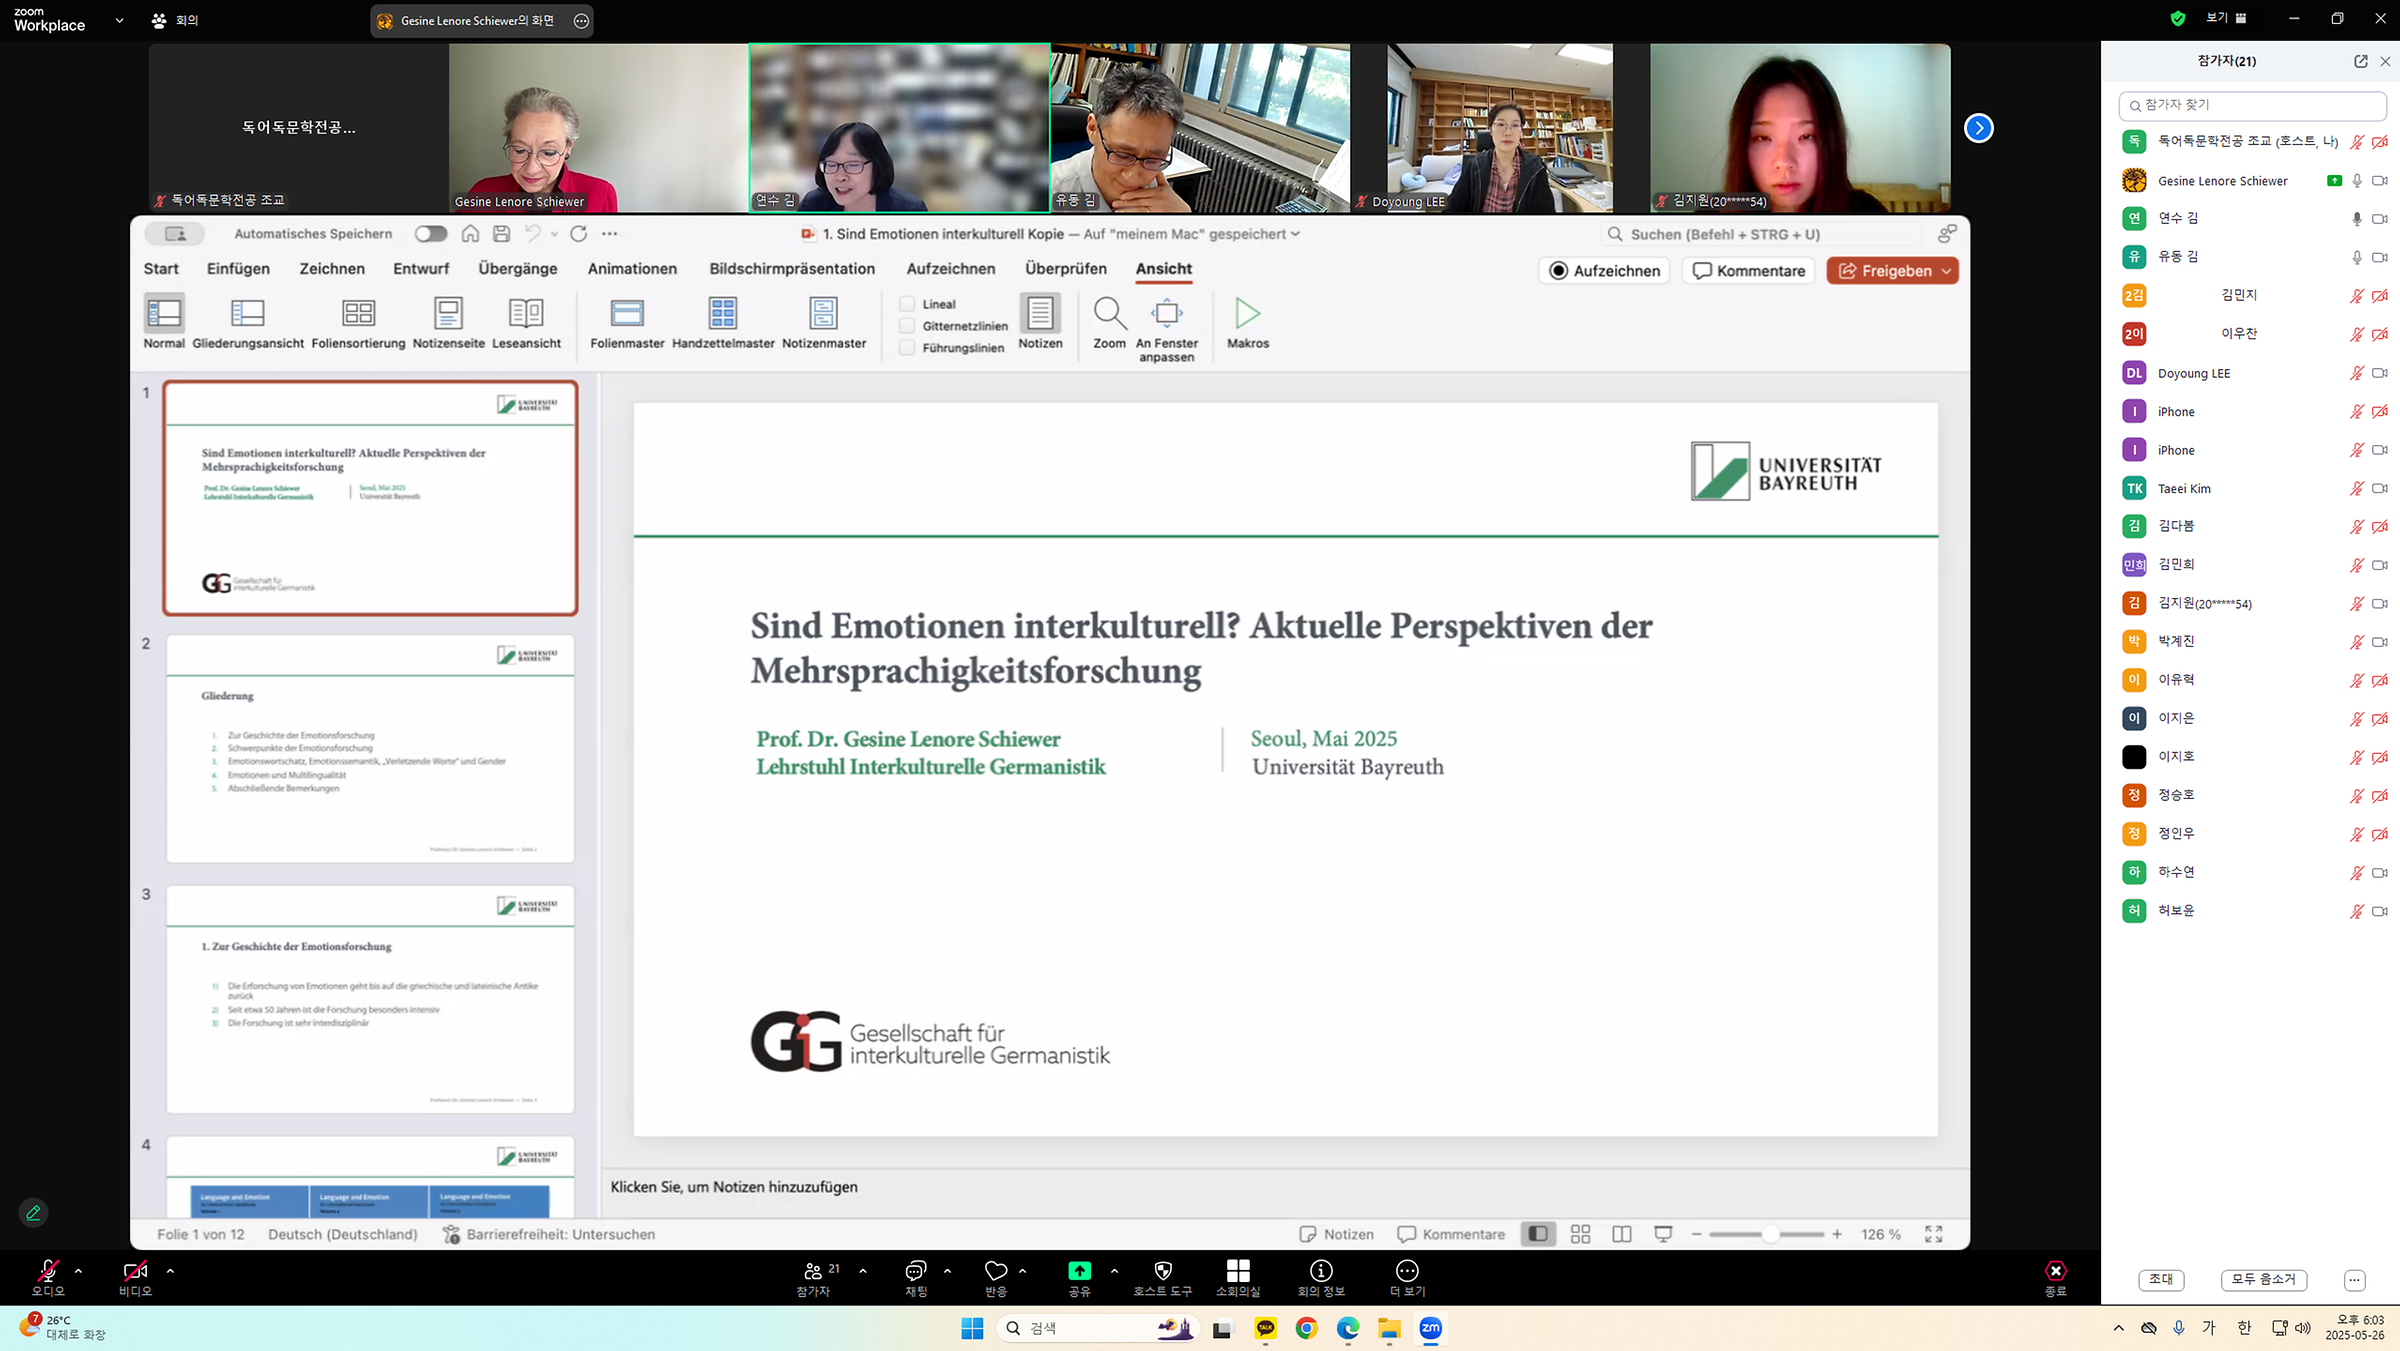Screen dimensions: 2400x1351
Task: Open the Zoom dialog in ribbon
Action: pyautogui.click(x=1109, y=321)
